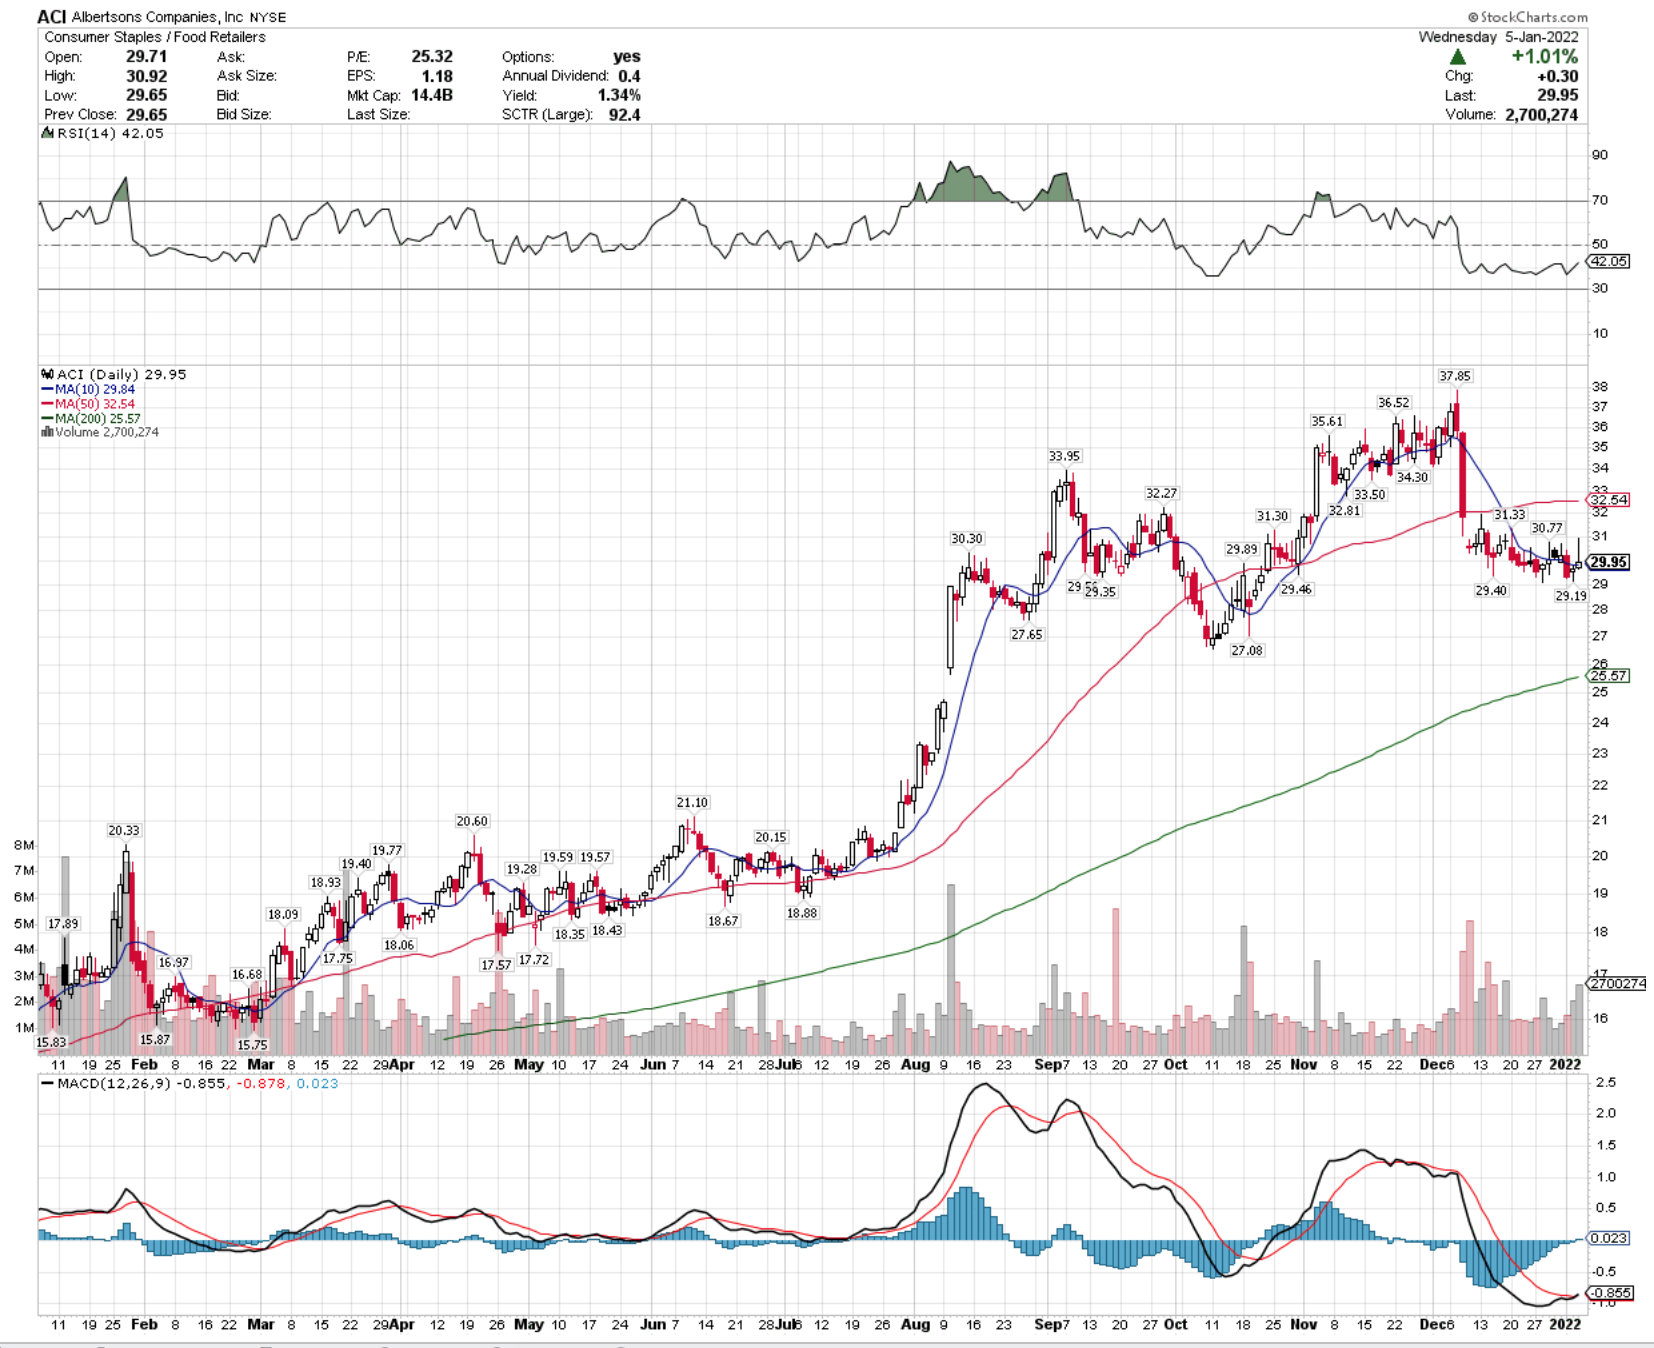Click the Albertsons Companies, Inc name
This screenshot has width=1654, height=1348.
pos(156,17)
